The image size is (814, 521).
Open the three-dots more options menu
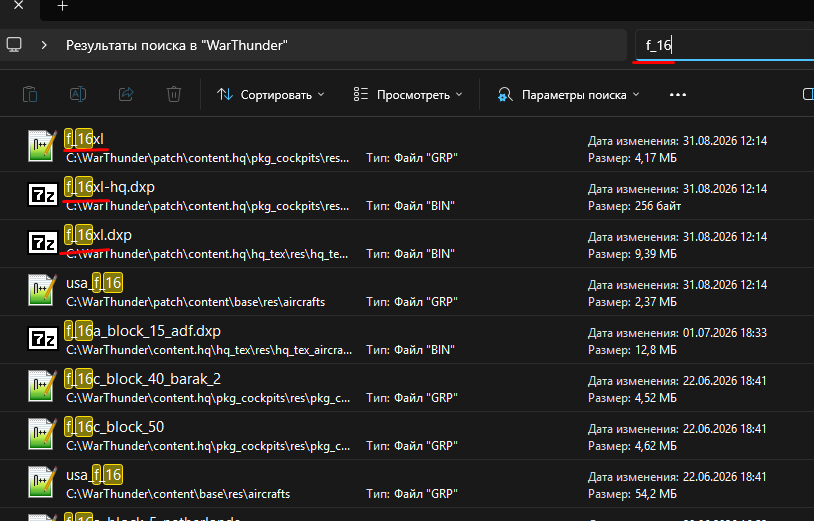(678, 94)
